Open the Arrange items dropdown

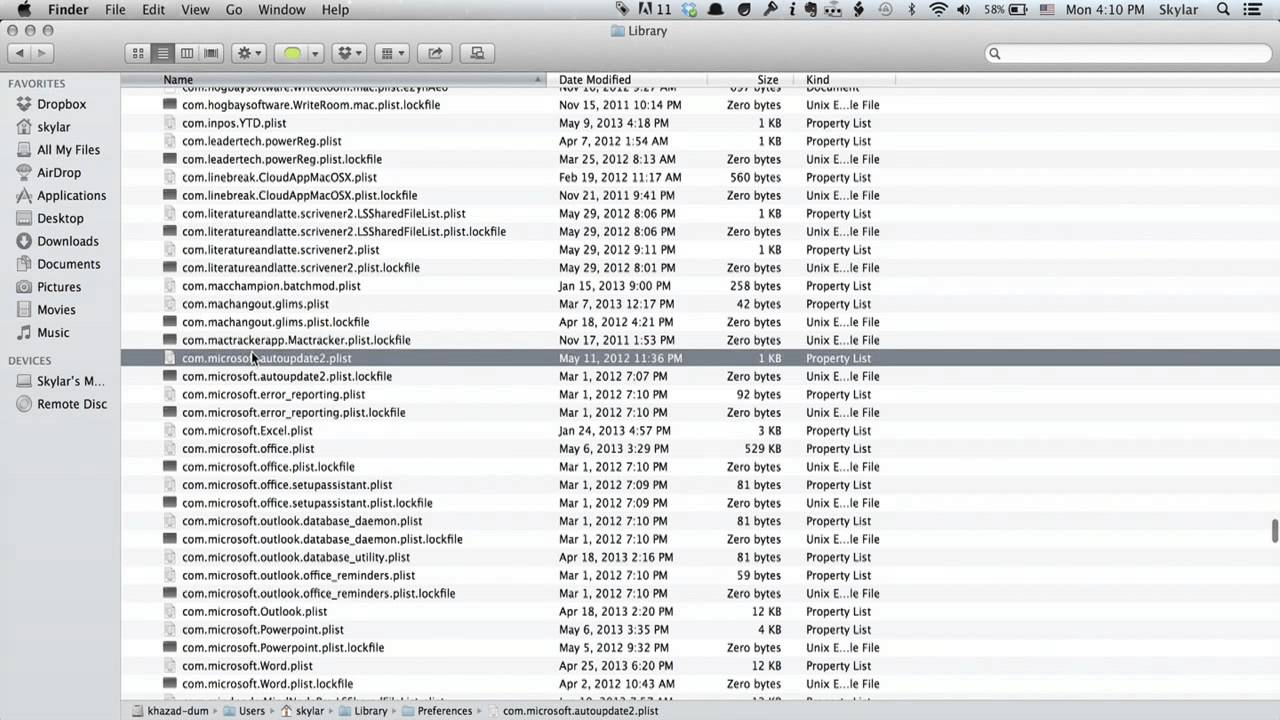coord(391,53)
